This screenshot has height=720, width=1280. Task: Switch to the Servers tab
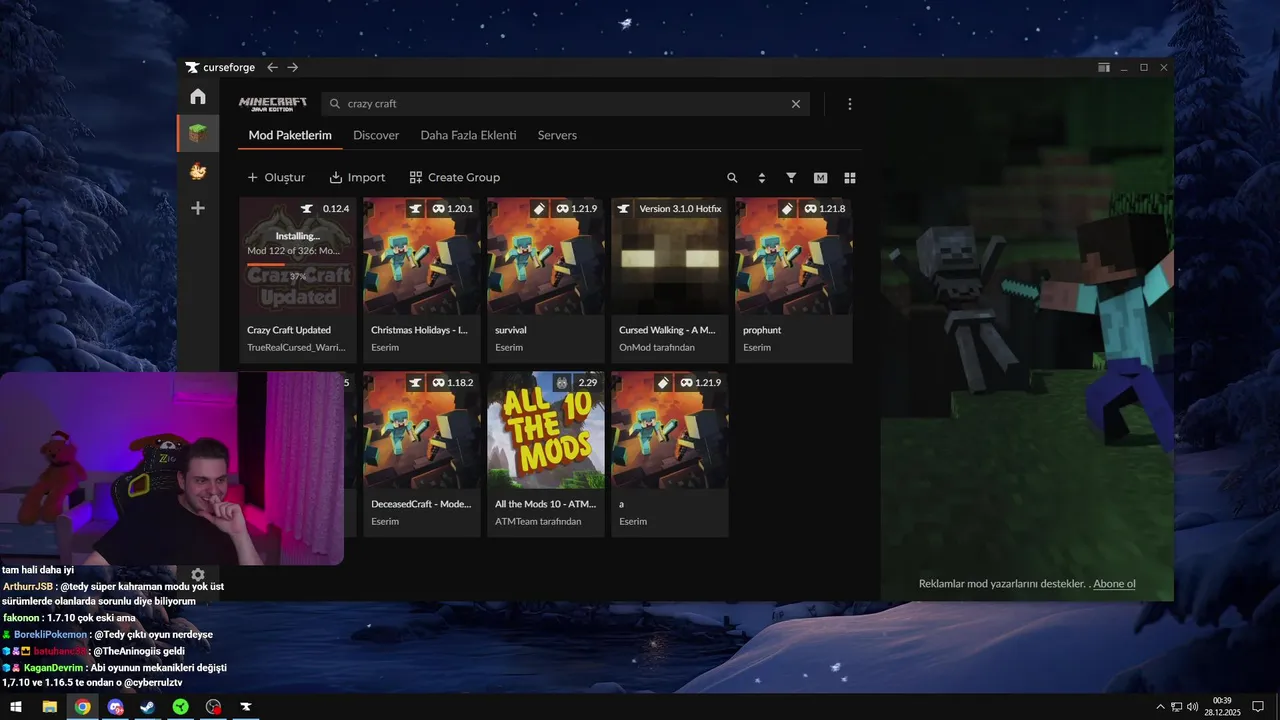pos(557,135)
